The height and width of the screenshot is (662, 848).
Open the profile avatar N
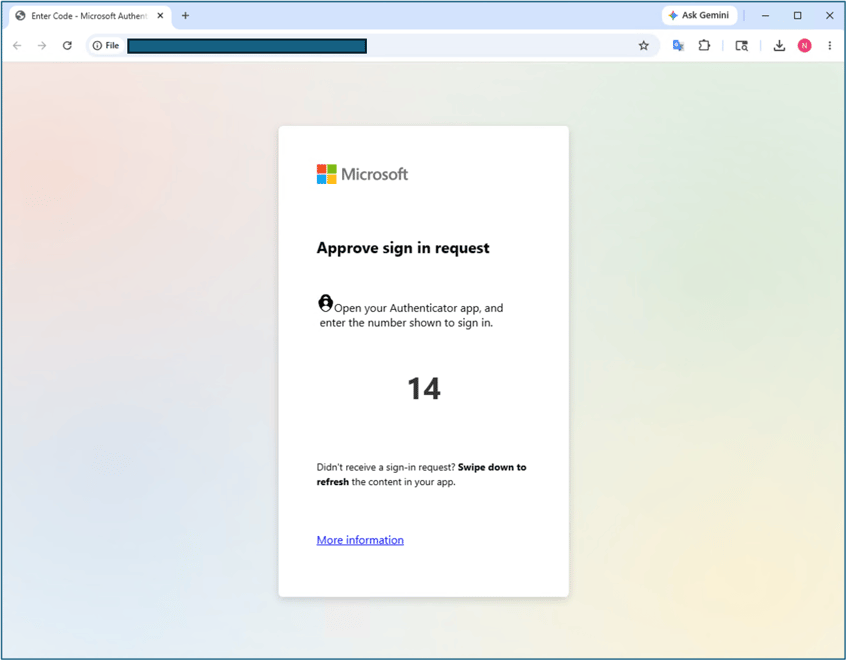click(805, 45)
